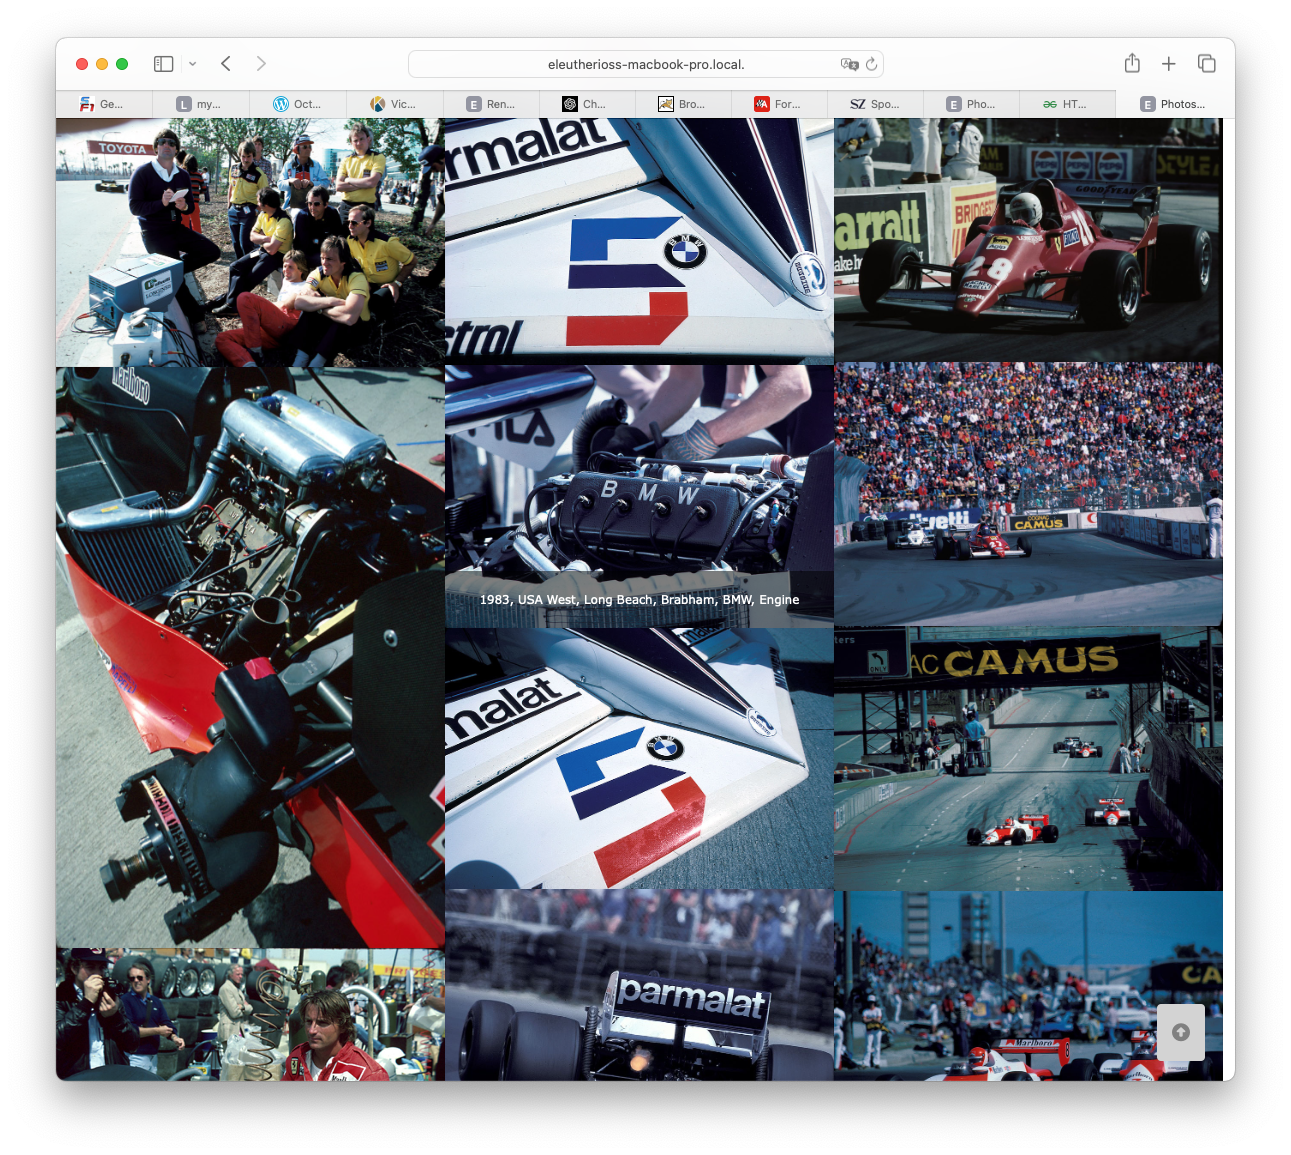Click the translate icon in address bar
1291x1155 pixels.
[x=849, y=64]
